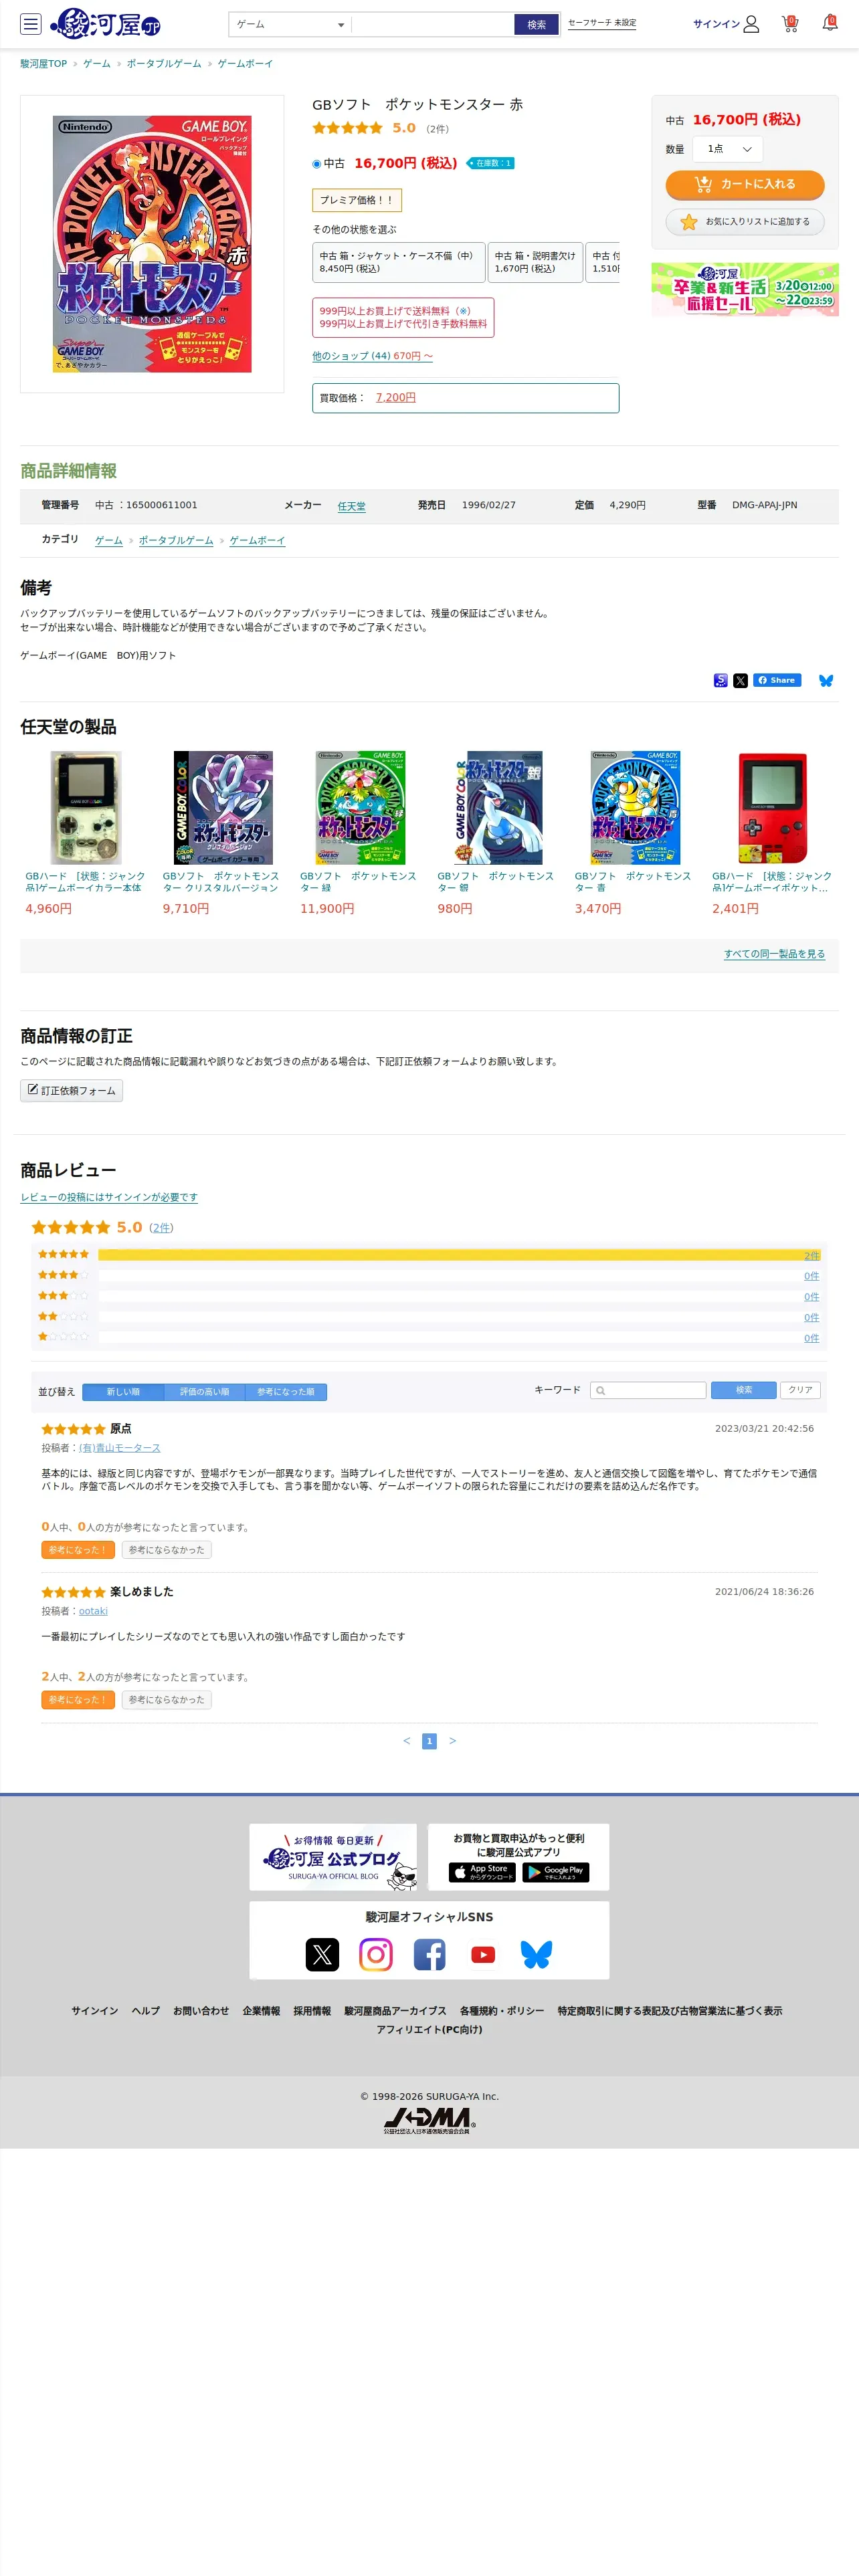Open JADMA logo in footer
This screenshot has height=2576, width=859.
tap(429, 2120)
